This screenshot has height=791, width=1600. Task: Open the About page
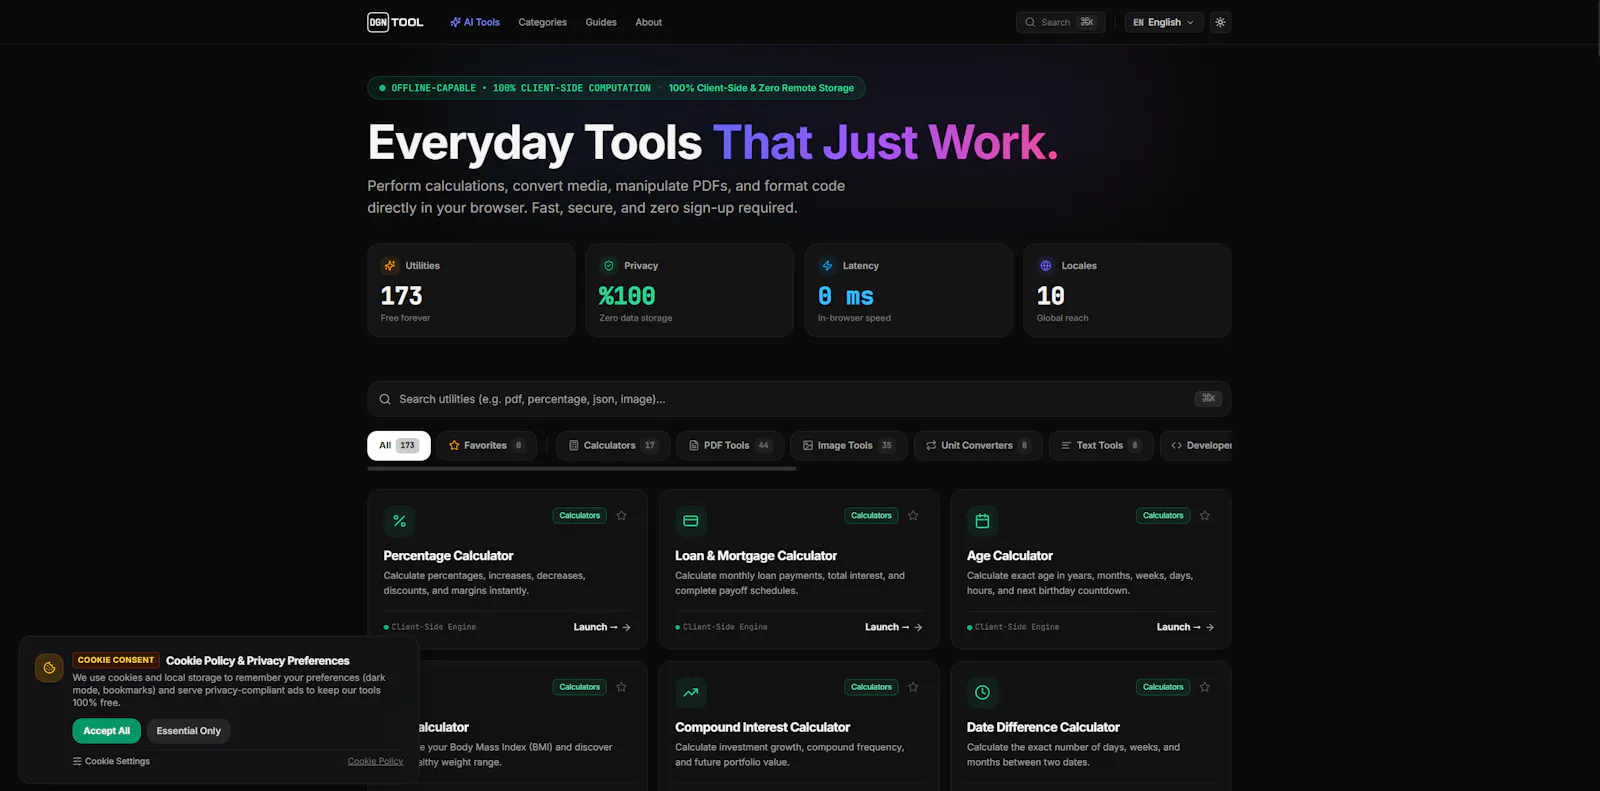click(x=649, y=22)
